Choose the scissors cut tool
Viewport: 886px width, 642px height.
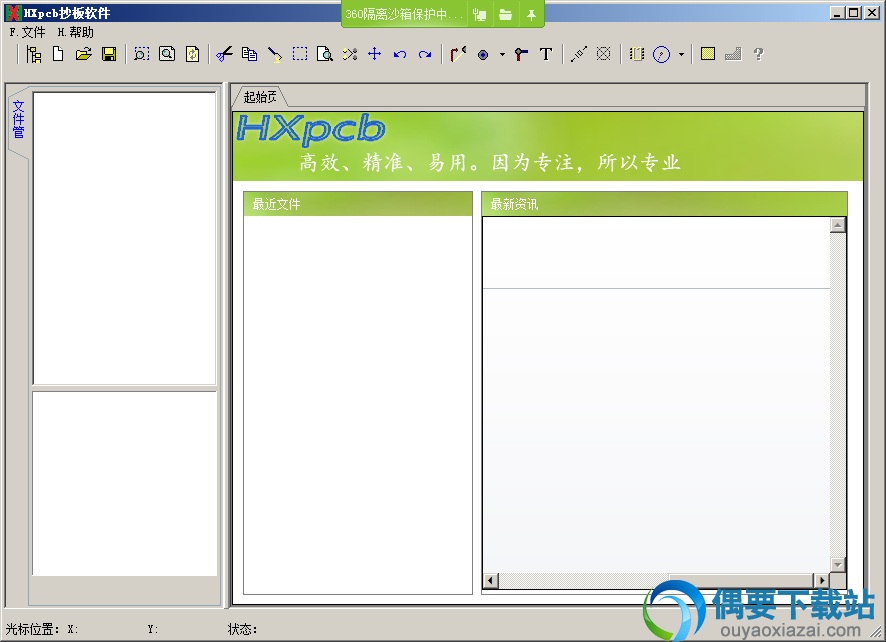coord(224,54)
